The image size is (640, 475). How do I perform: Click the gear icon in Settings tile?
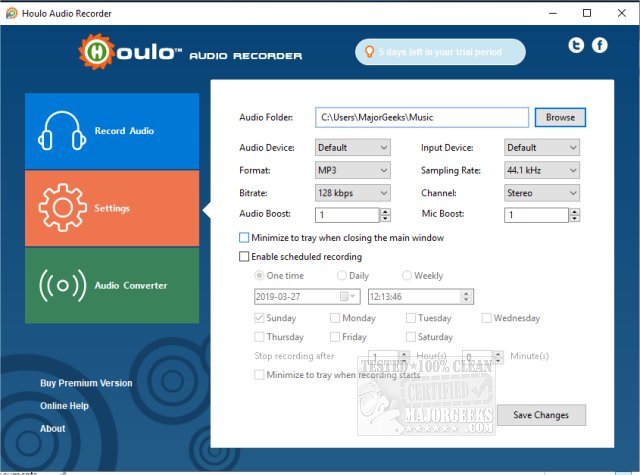62,208
